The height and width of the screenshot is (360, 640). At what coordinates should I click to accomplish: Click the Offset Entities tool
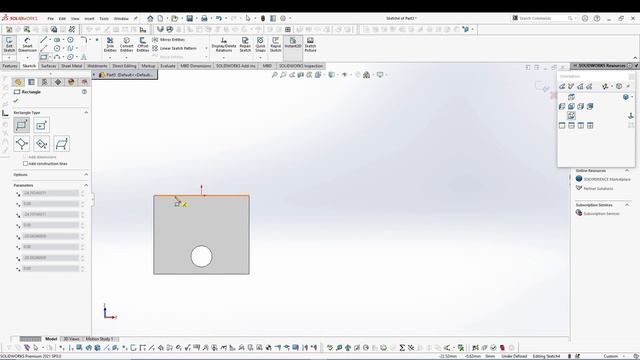point(142,44)
